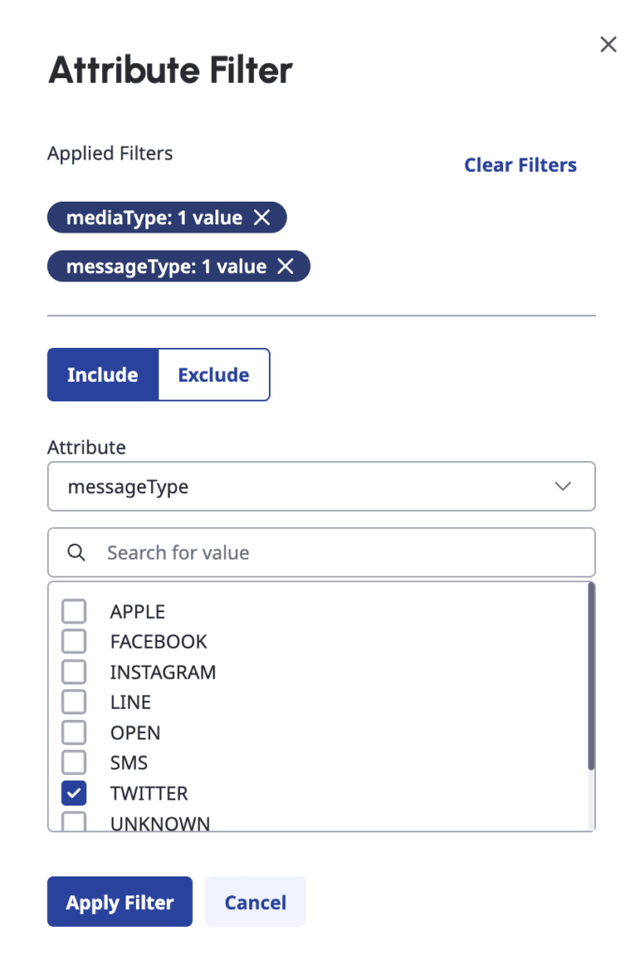Tick the LINE checkbox
This screenshot has height=960, width=640.
point(74,702)
